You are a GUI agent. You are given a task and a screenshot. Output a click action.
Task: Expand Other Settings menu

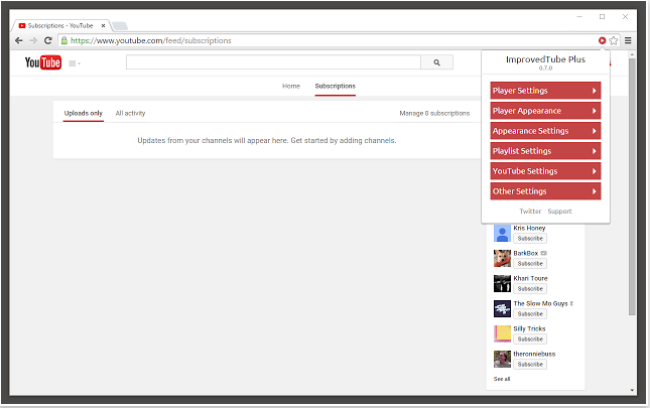[546, 191]
